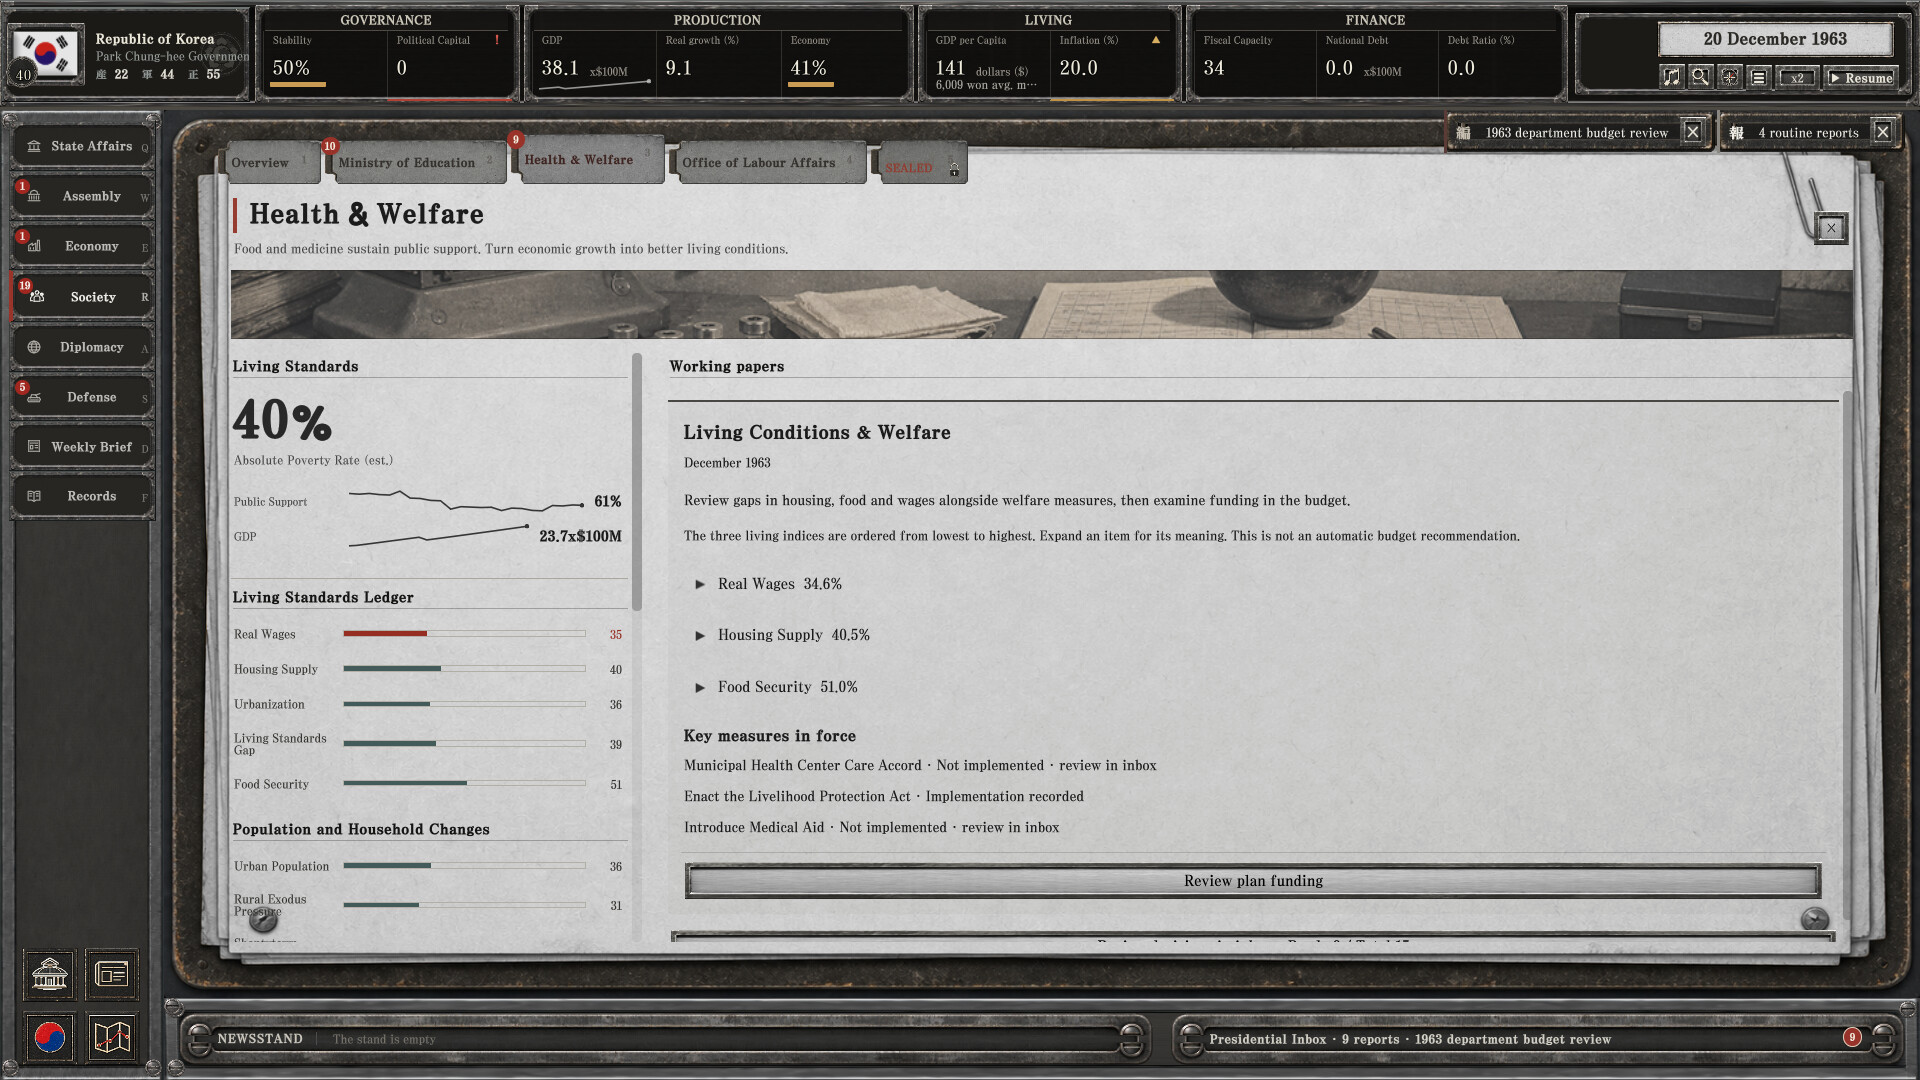Open the Defense sidebar section
This screenshot has width=1920, height=1080.
(82, 397)
